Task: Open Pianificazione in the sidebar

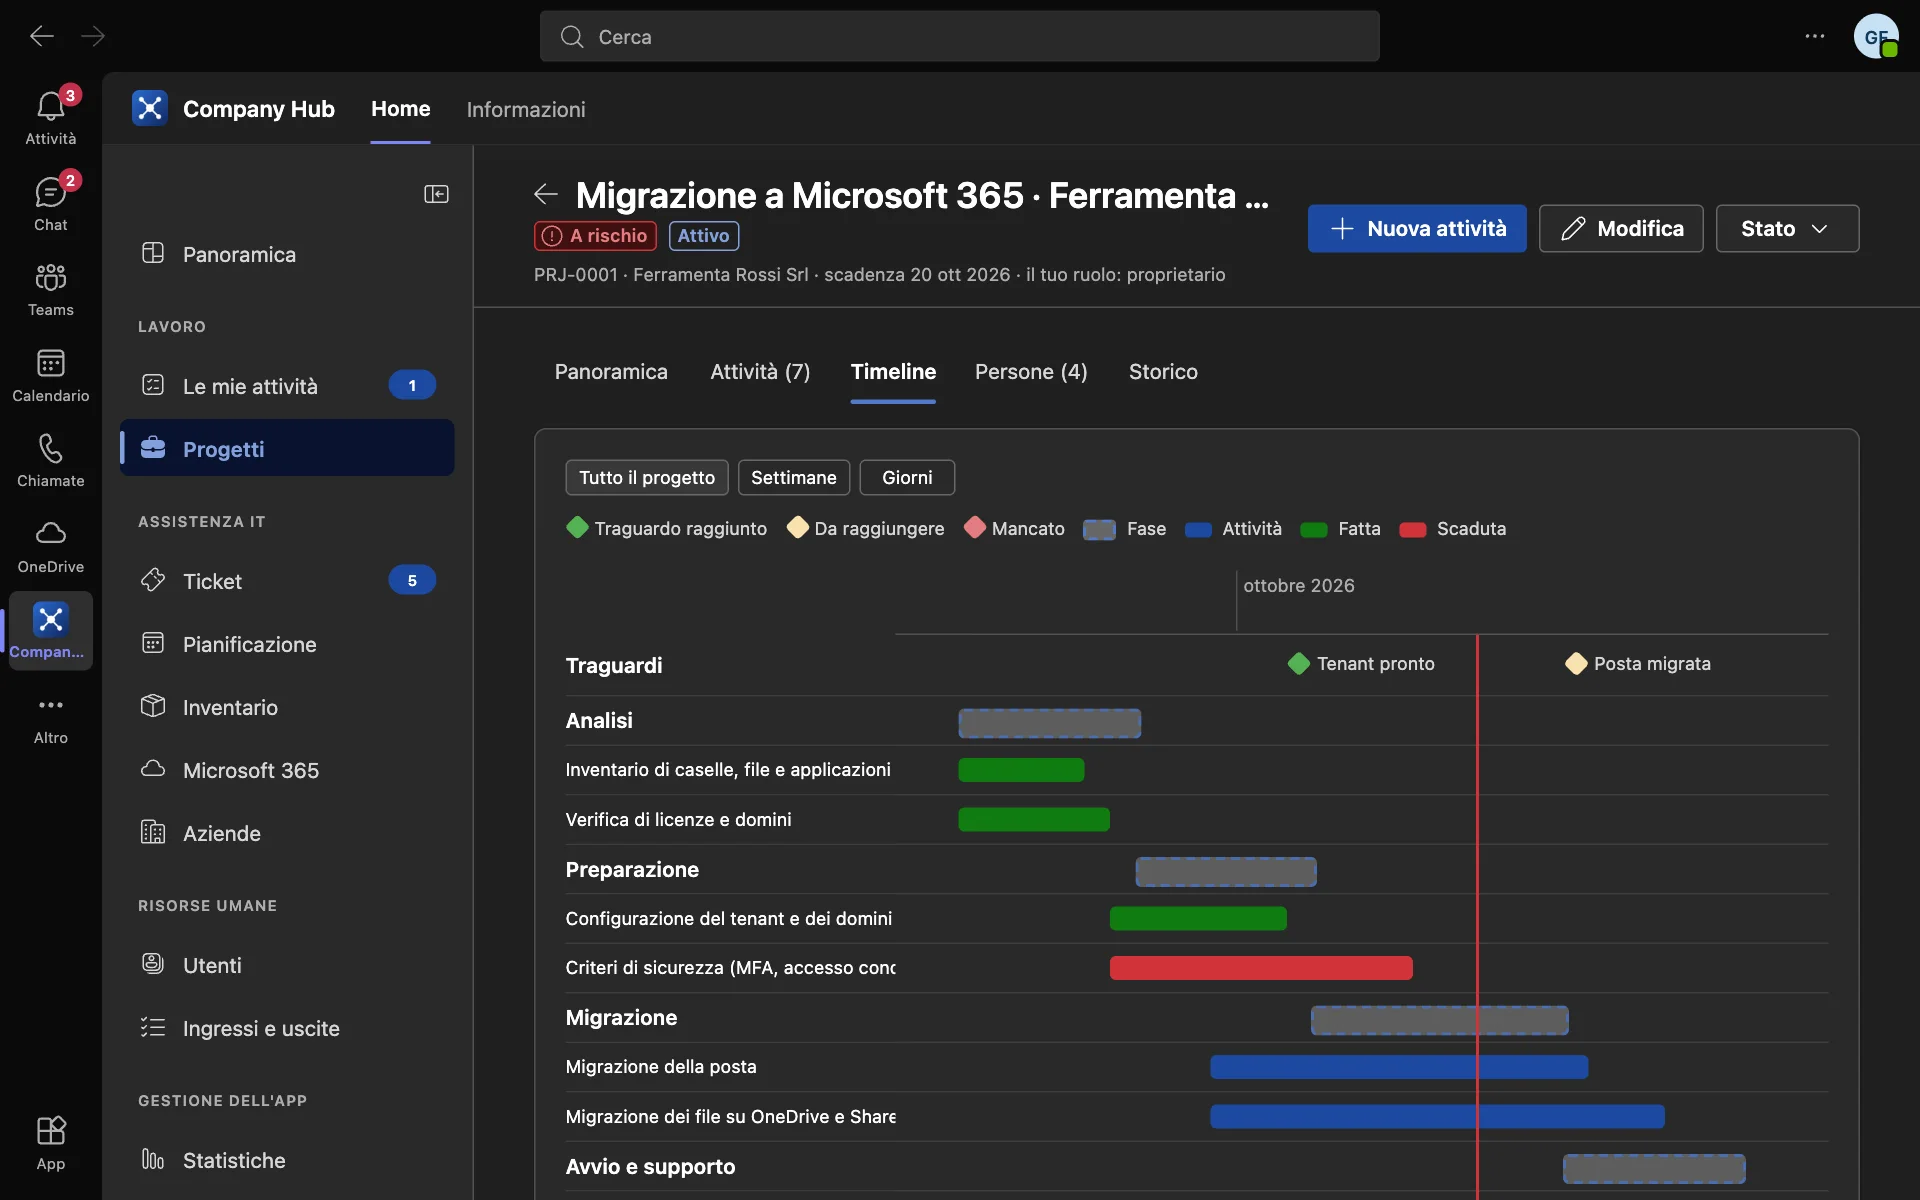Action: pyautogui.click(x=287, y=644)
